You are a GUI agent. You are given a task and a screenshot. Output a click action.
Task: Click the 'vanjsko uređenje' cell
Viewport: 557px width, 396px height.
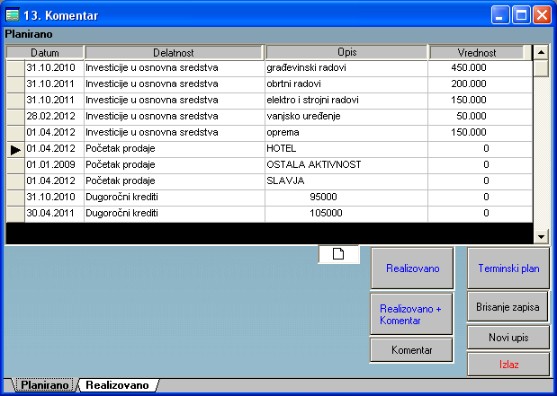coord(346,116)
